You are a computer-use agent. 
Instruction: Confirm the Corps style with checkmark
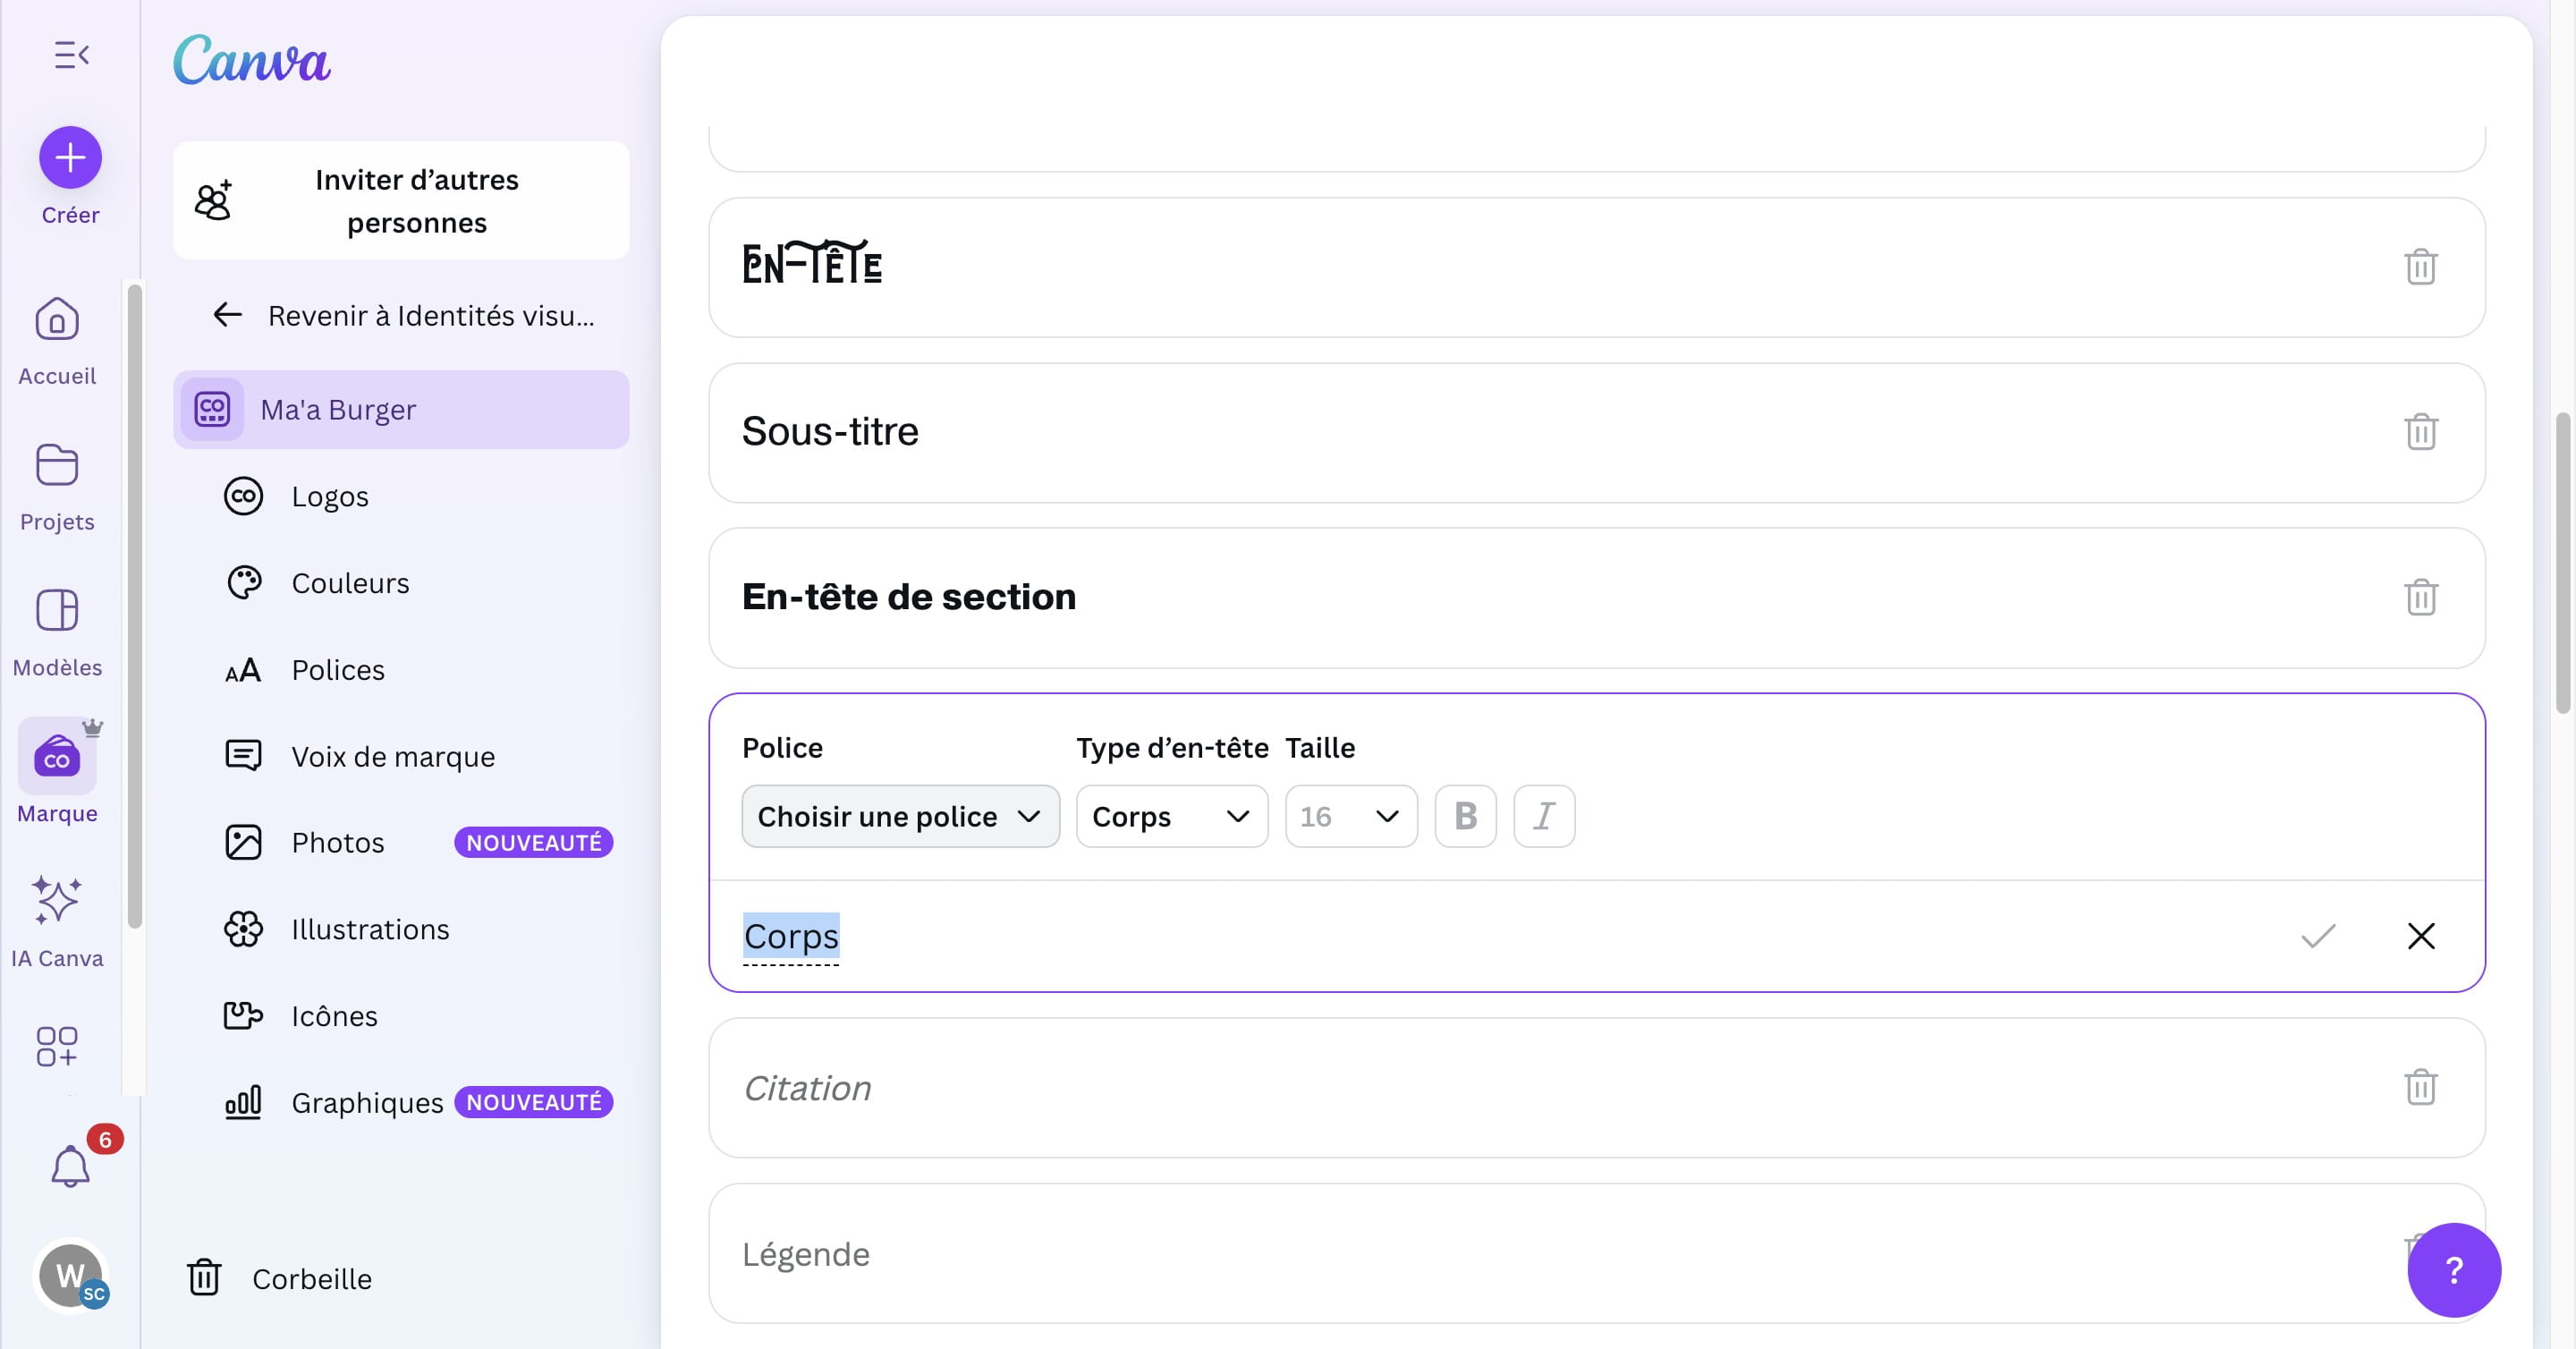click(x=2317, y=936)
